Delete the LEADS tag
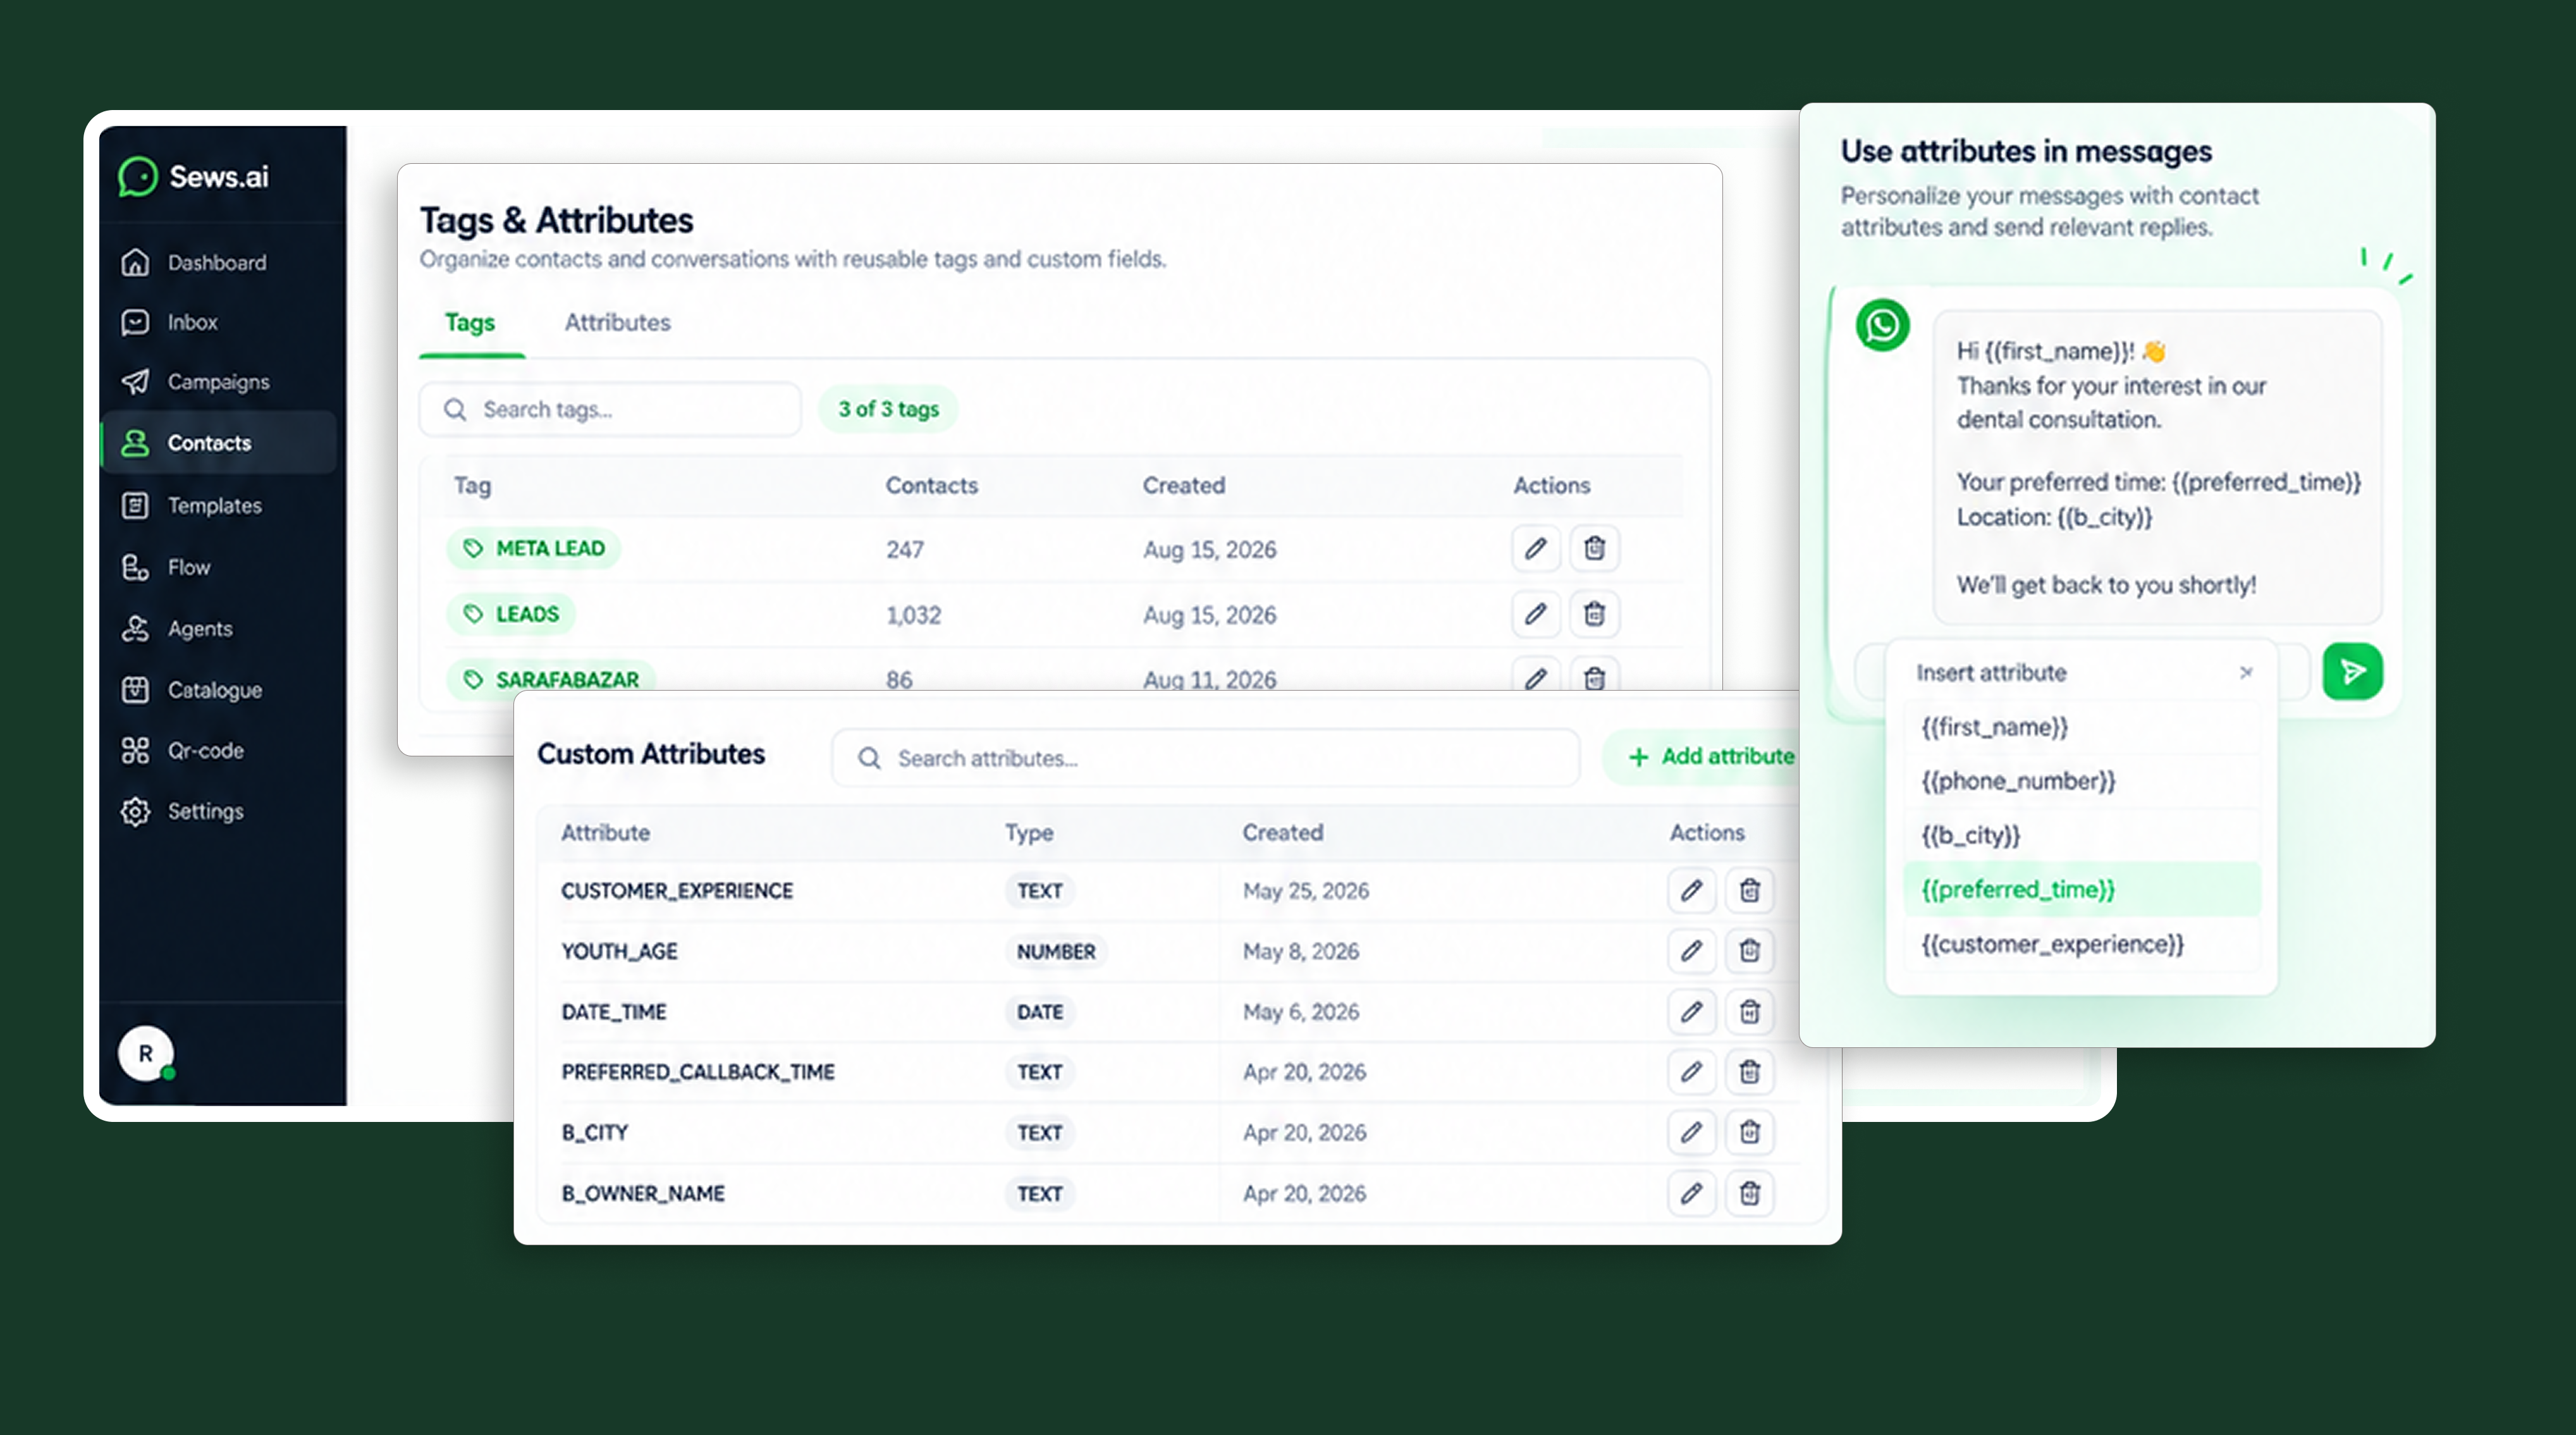Viewport: 2576px width, 1435px height. click(x=1594, y=613)
